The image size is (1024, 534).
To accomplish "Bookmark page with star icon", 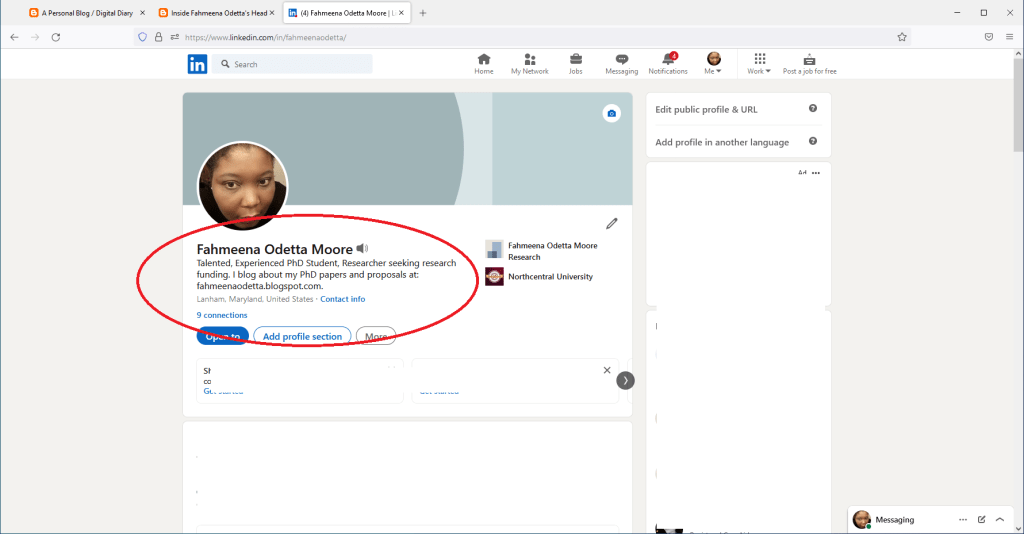I will point(902,37).
